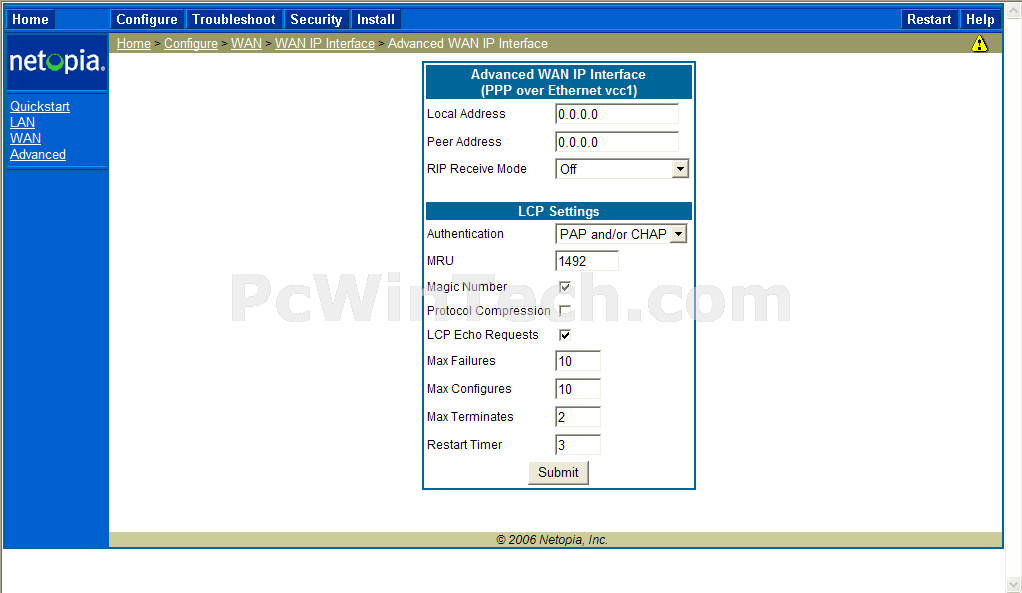Click the Submit button

click(x=558, y=472)
